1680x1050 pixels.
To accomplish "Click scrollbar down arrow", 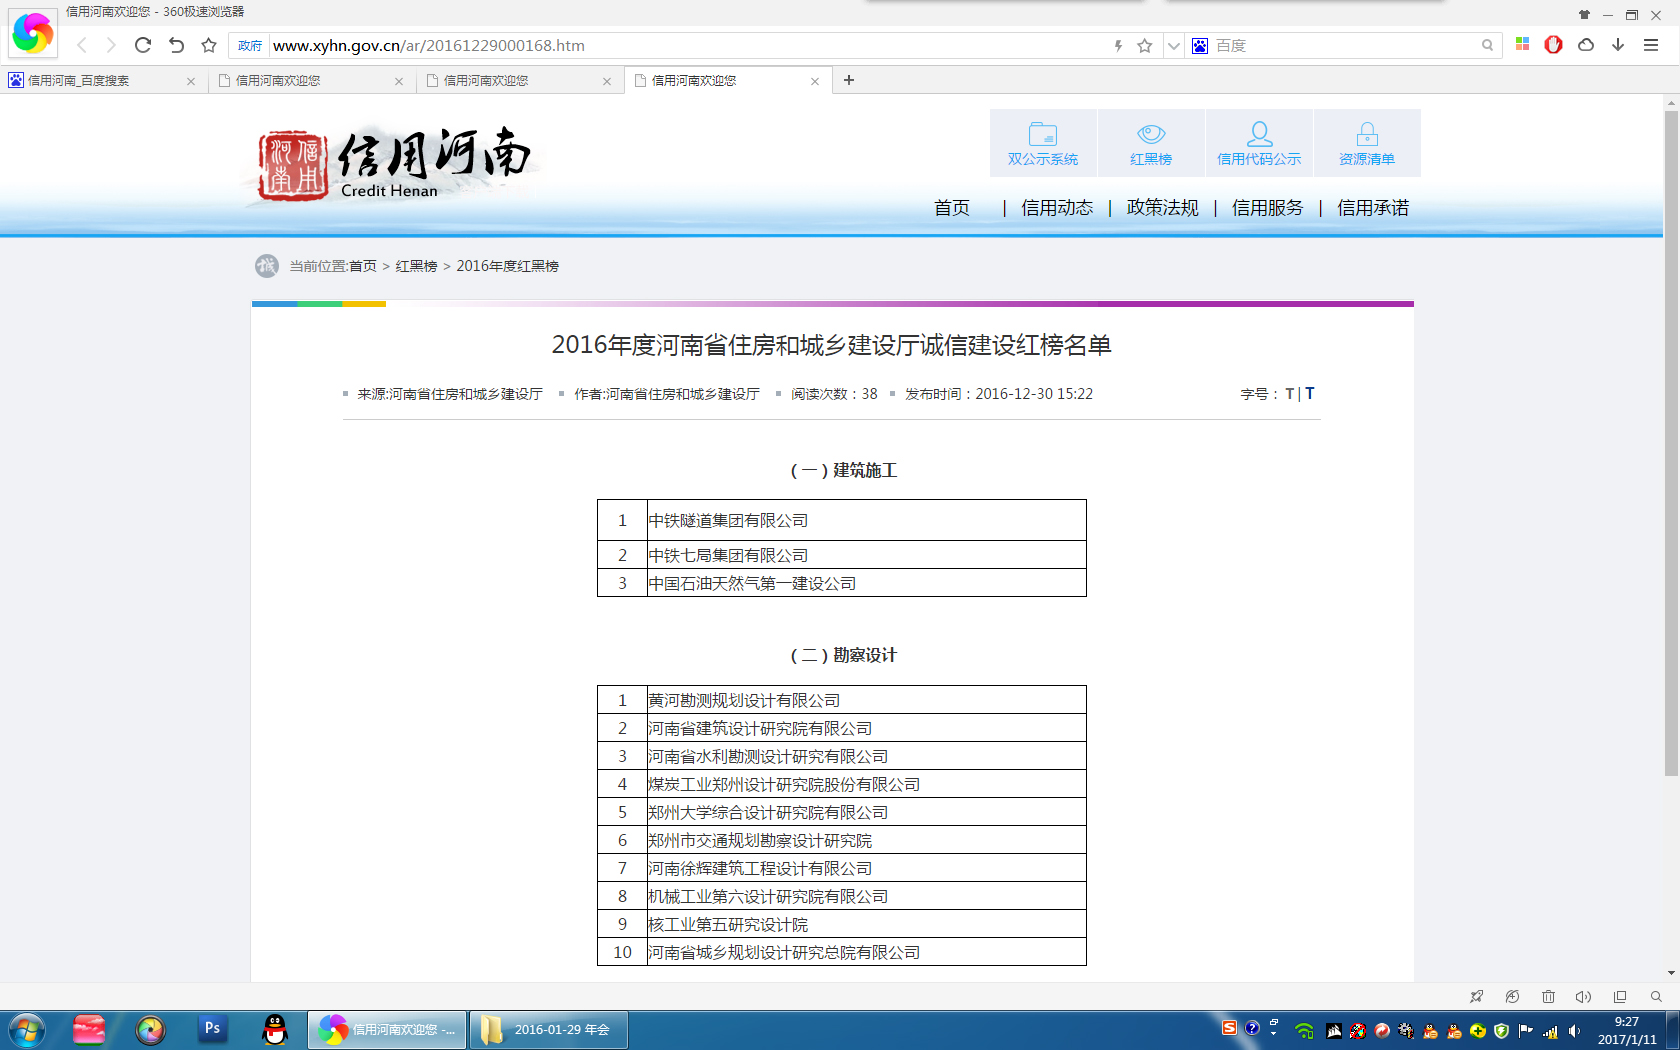I will 1671,973.
